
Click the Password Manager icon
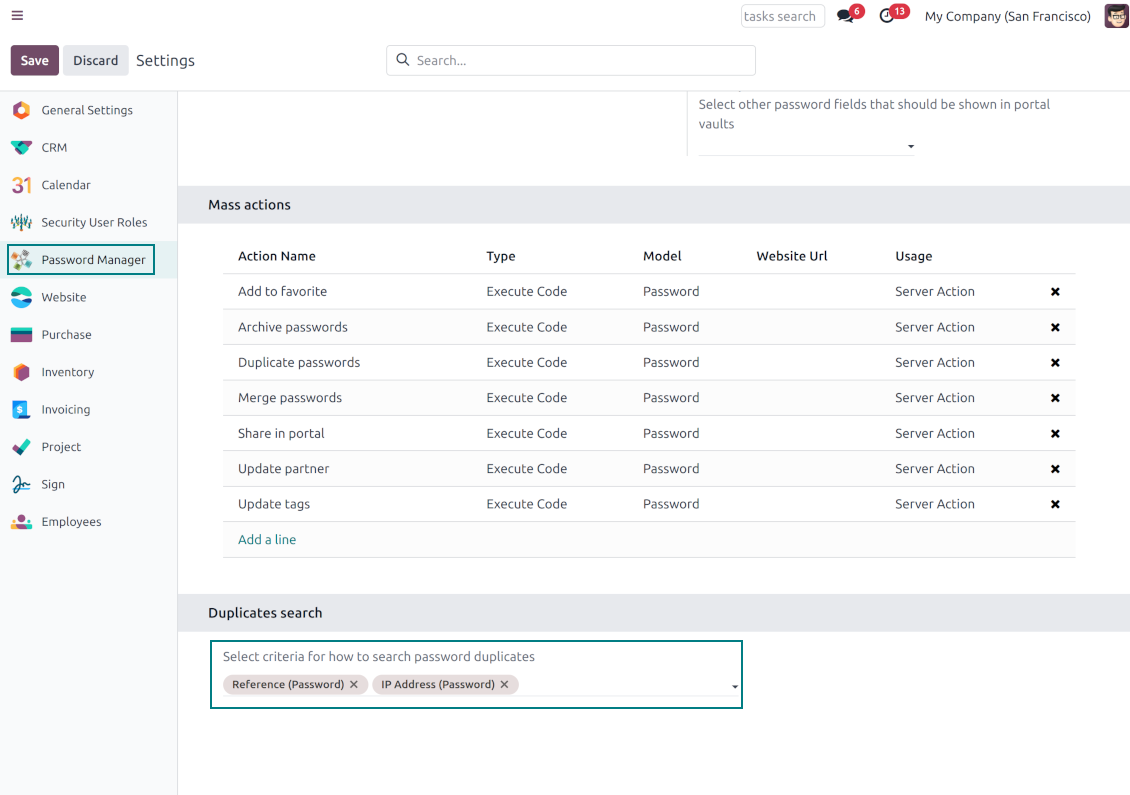[x=22, y=259]
